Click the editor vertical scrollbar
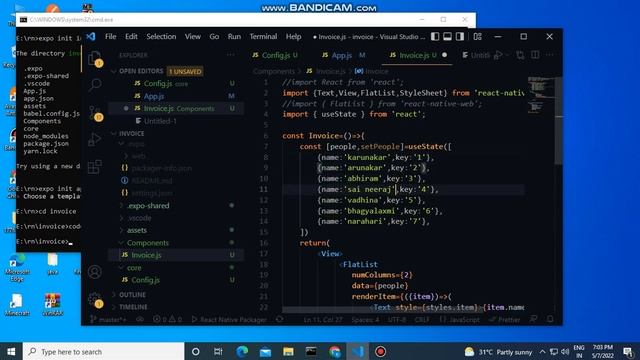The width and height of the screenshot is (640, 360). [558, 122]
